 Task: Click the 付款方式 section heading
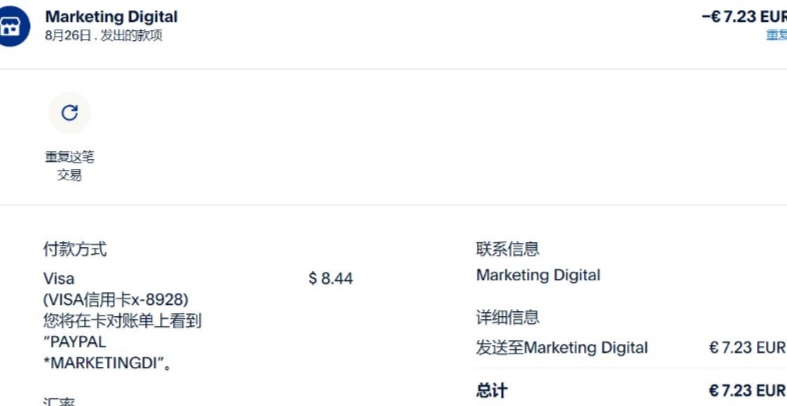(75, 249)
